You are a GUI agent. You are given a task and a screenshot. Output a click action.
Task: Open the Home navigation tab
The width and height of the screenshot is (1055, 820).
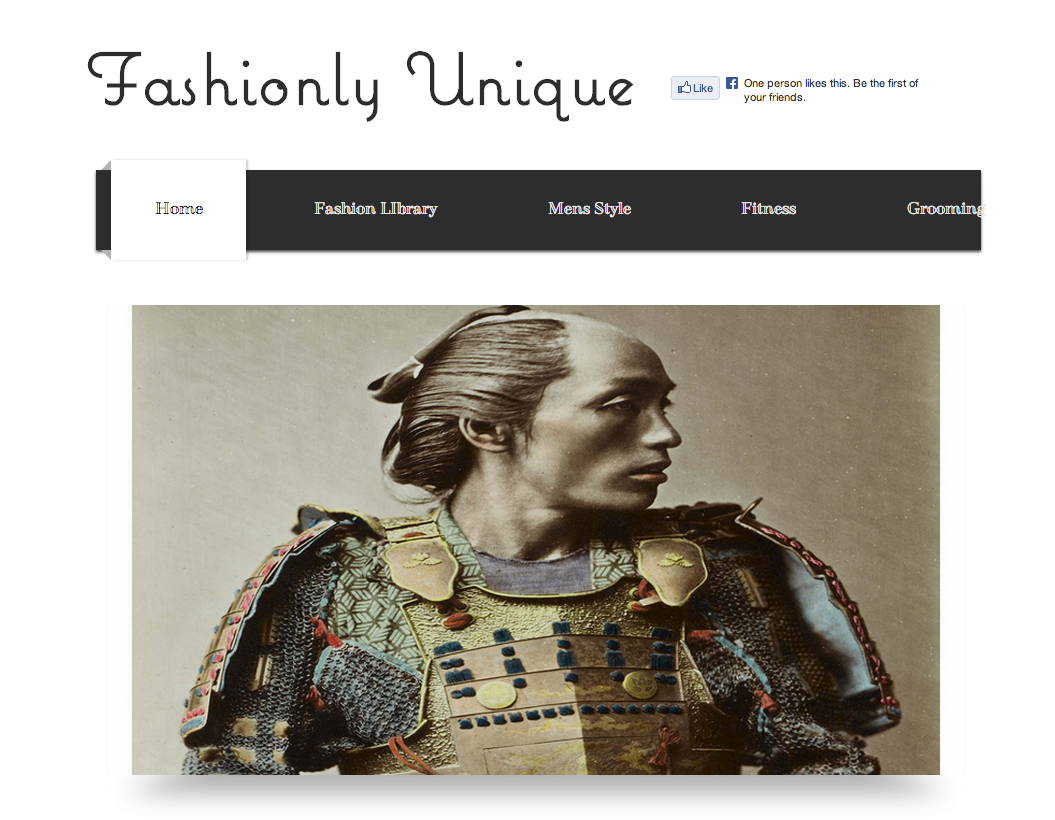179,209
